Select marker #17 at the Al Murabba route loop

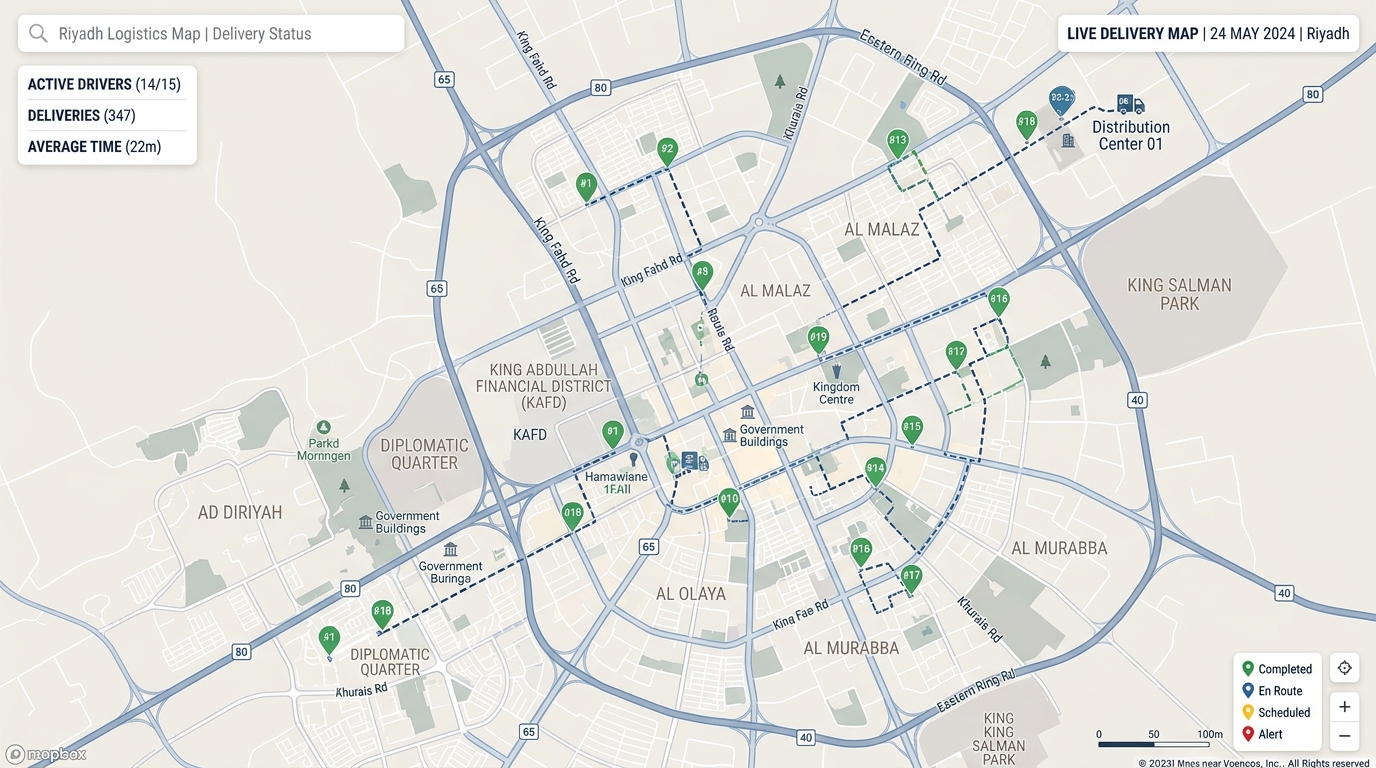tap(910, 578)
